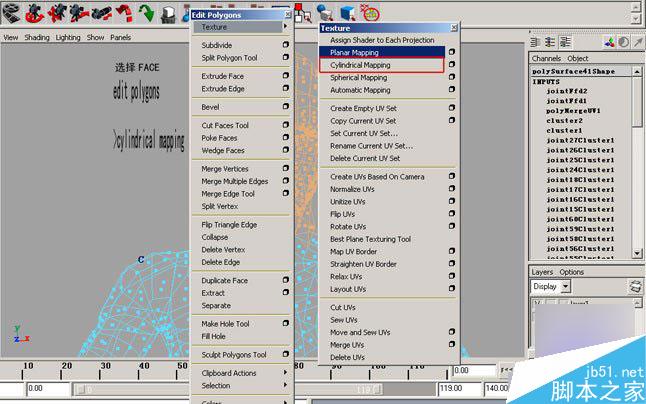Image resolution: width=646 pixels, height=404 pixels.
Task: Open the Subdivide option box
Action: [286, 44]
